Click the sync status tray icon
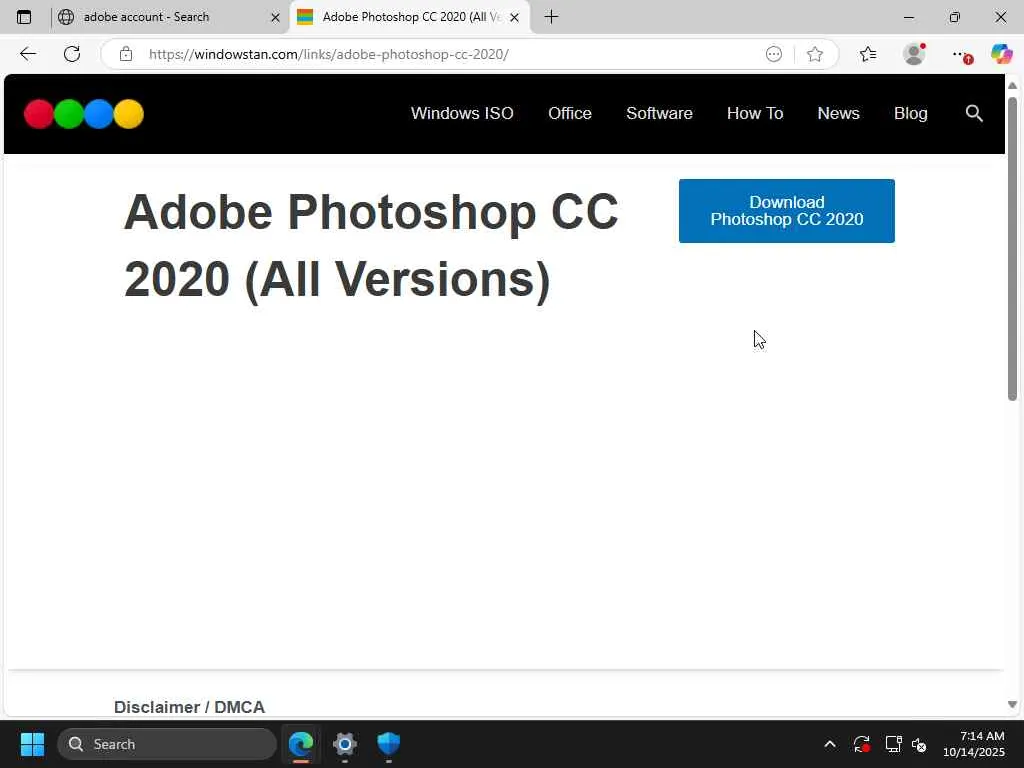Screen dimensions: 1024x768 (x=861, y=744)
